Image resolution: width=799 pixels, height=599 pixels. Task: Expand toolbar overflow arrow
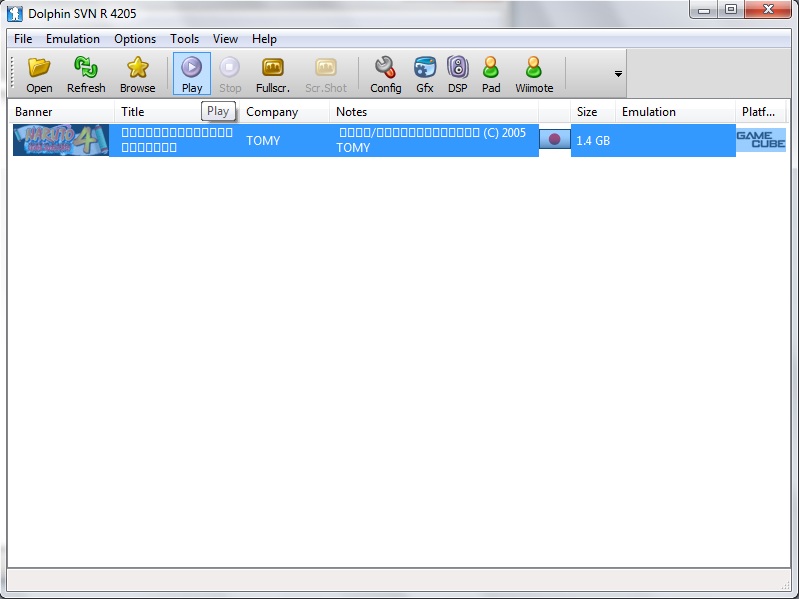click(618, 74)
